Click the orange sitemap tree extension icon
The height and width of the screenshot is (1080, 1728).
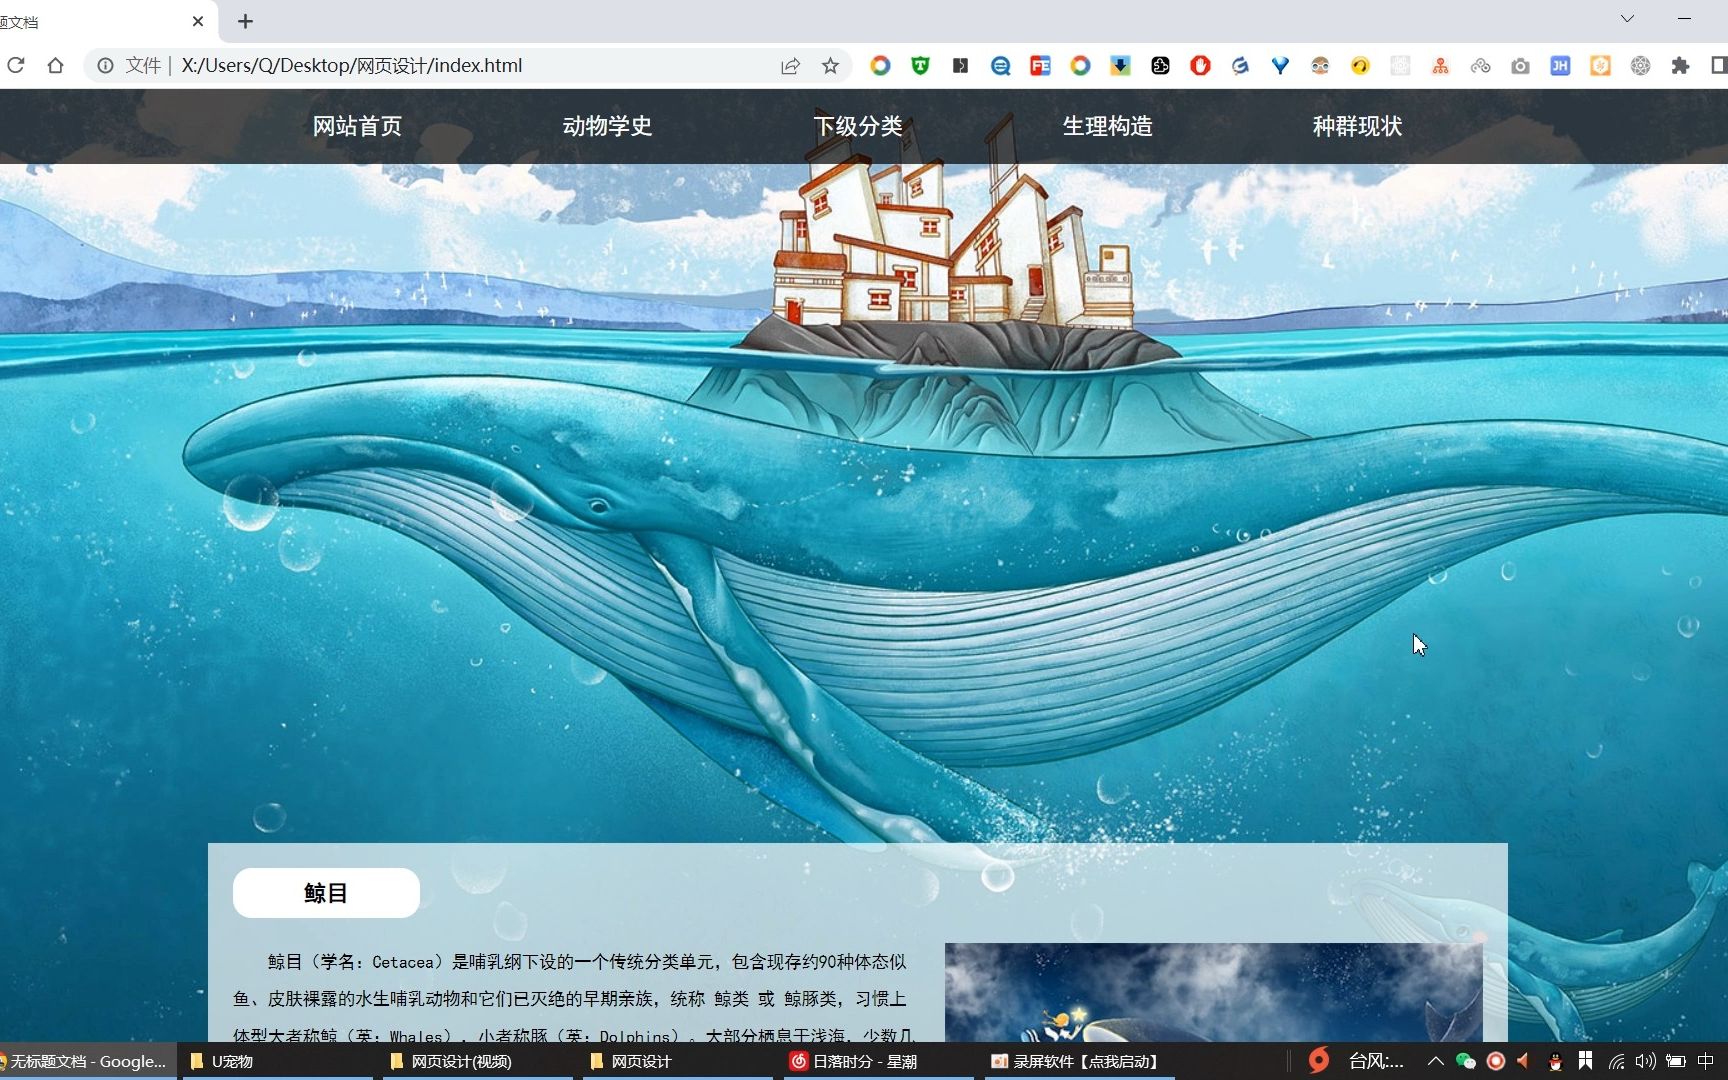pos(1440,66)
